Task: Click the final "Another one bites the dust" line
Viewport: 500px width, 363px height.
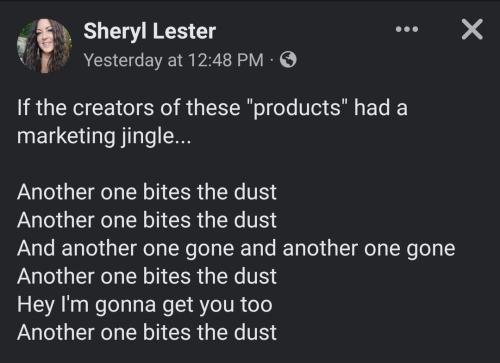Action: pyautogui.click(x=147, y=332)
